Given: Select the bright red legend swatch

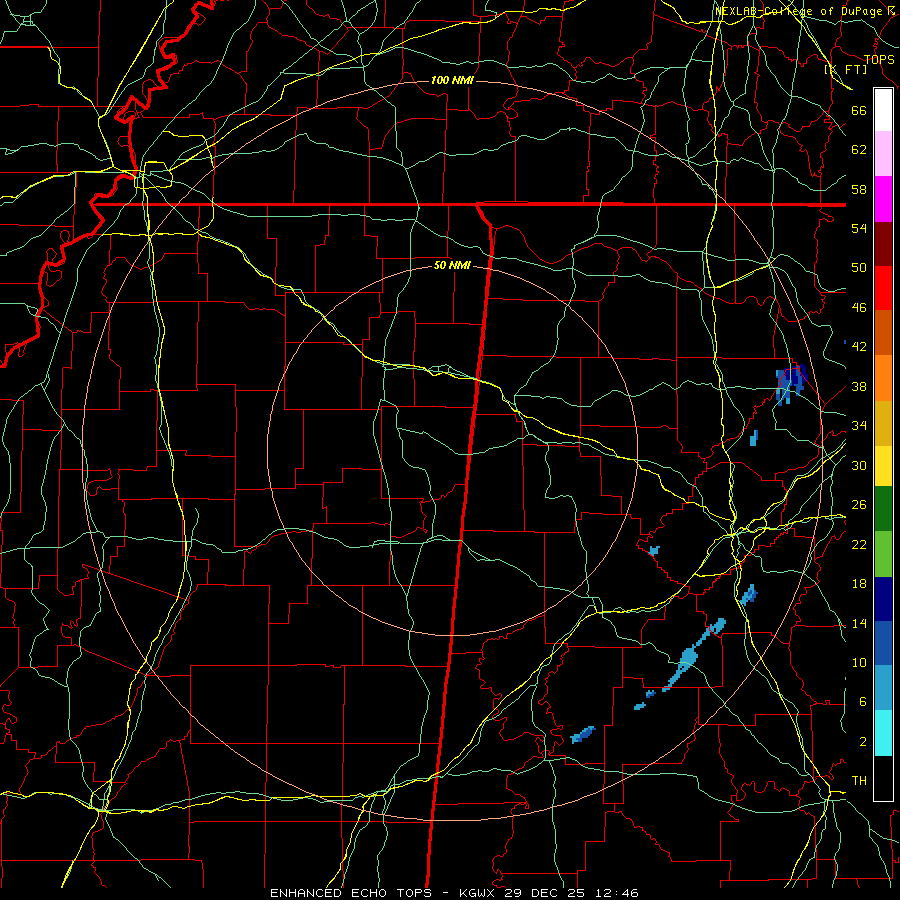Looking at the screenshot, I should point(883,288).
